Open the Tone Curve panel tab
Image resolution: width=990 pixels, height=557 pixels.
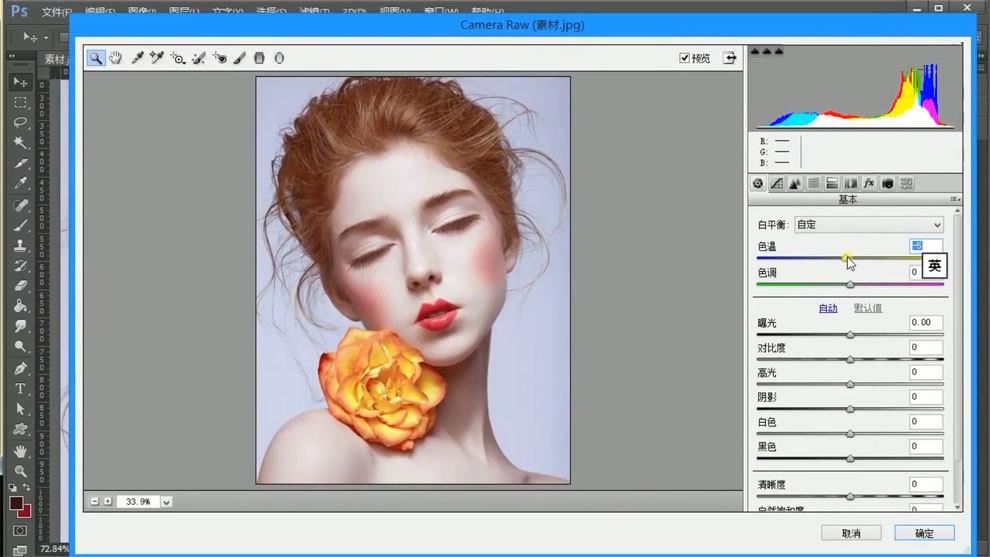point(777,183)
